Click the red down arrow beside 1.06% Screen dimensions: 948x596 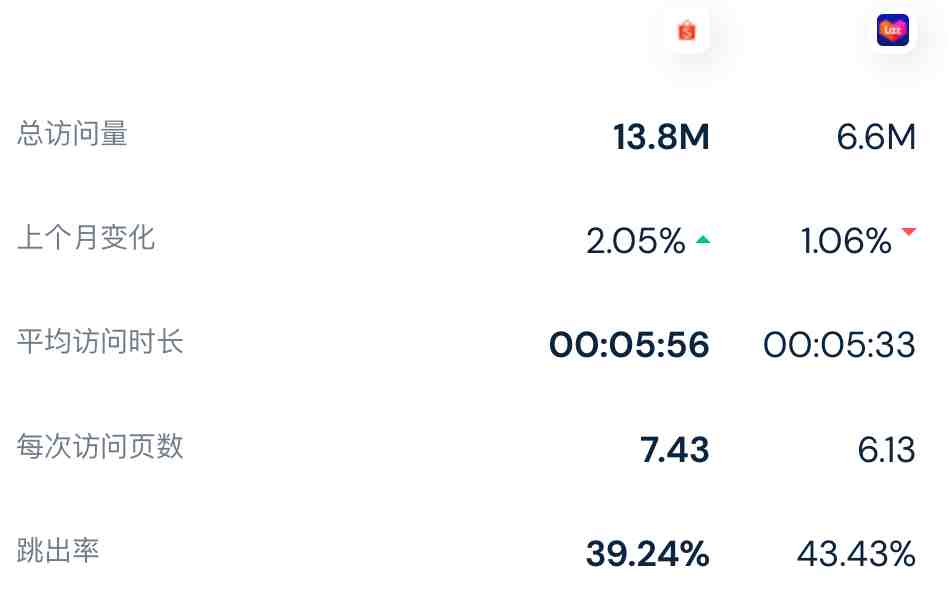[x=908, y=232]
